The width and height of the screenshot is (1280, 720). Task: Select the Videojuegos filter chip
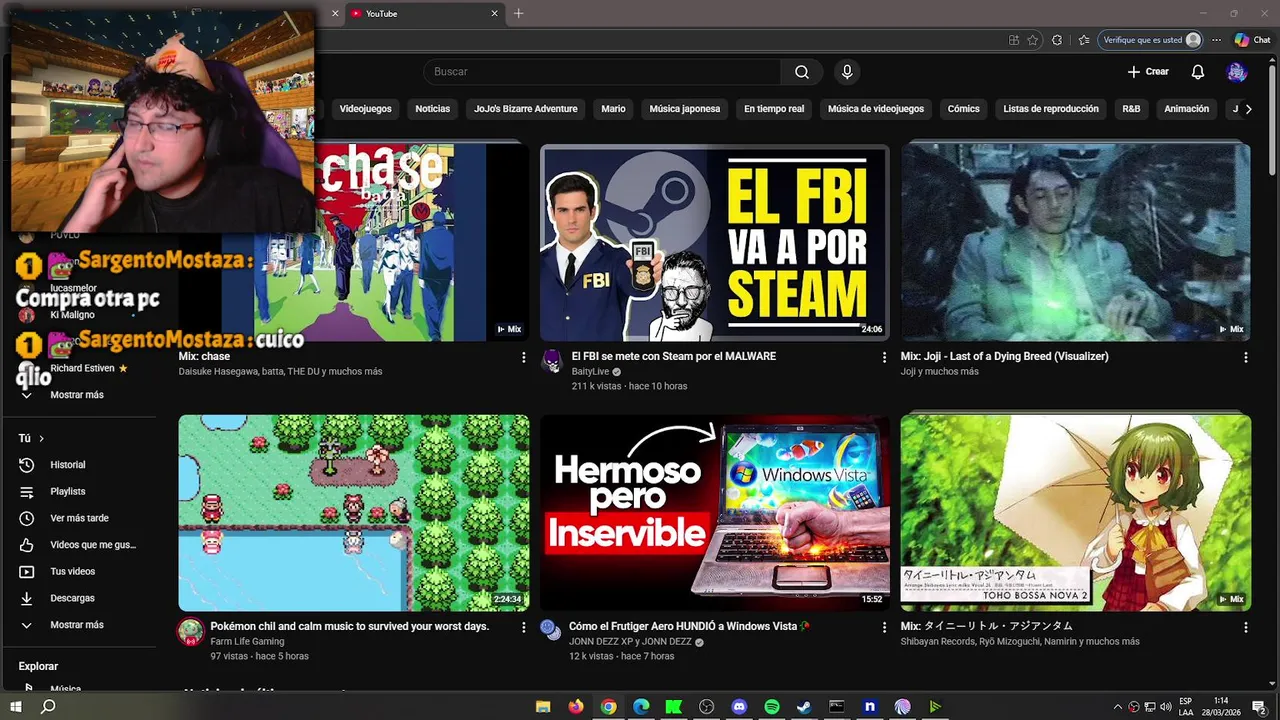(x=365, y=109)
